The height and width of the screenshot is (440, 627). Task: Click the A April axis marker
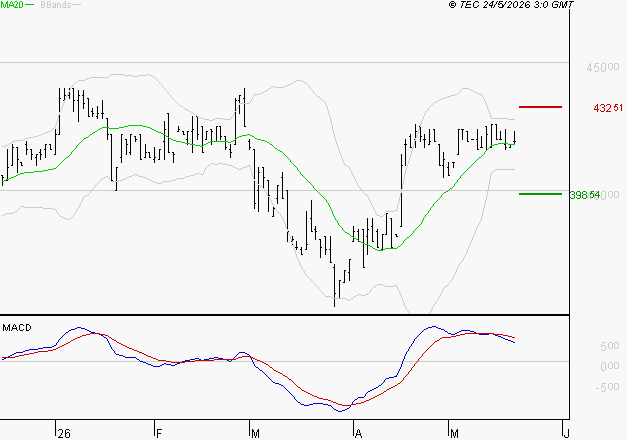(358, 433)
